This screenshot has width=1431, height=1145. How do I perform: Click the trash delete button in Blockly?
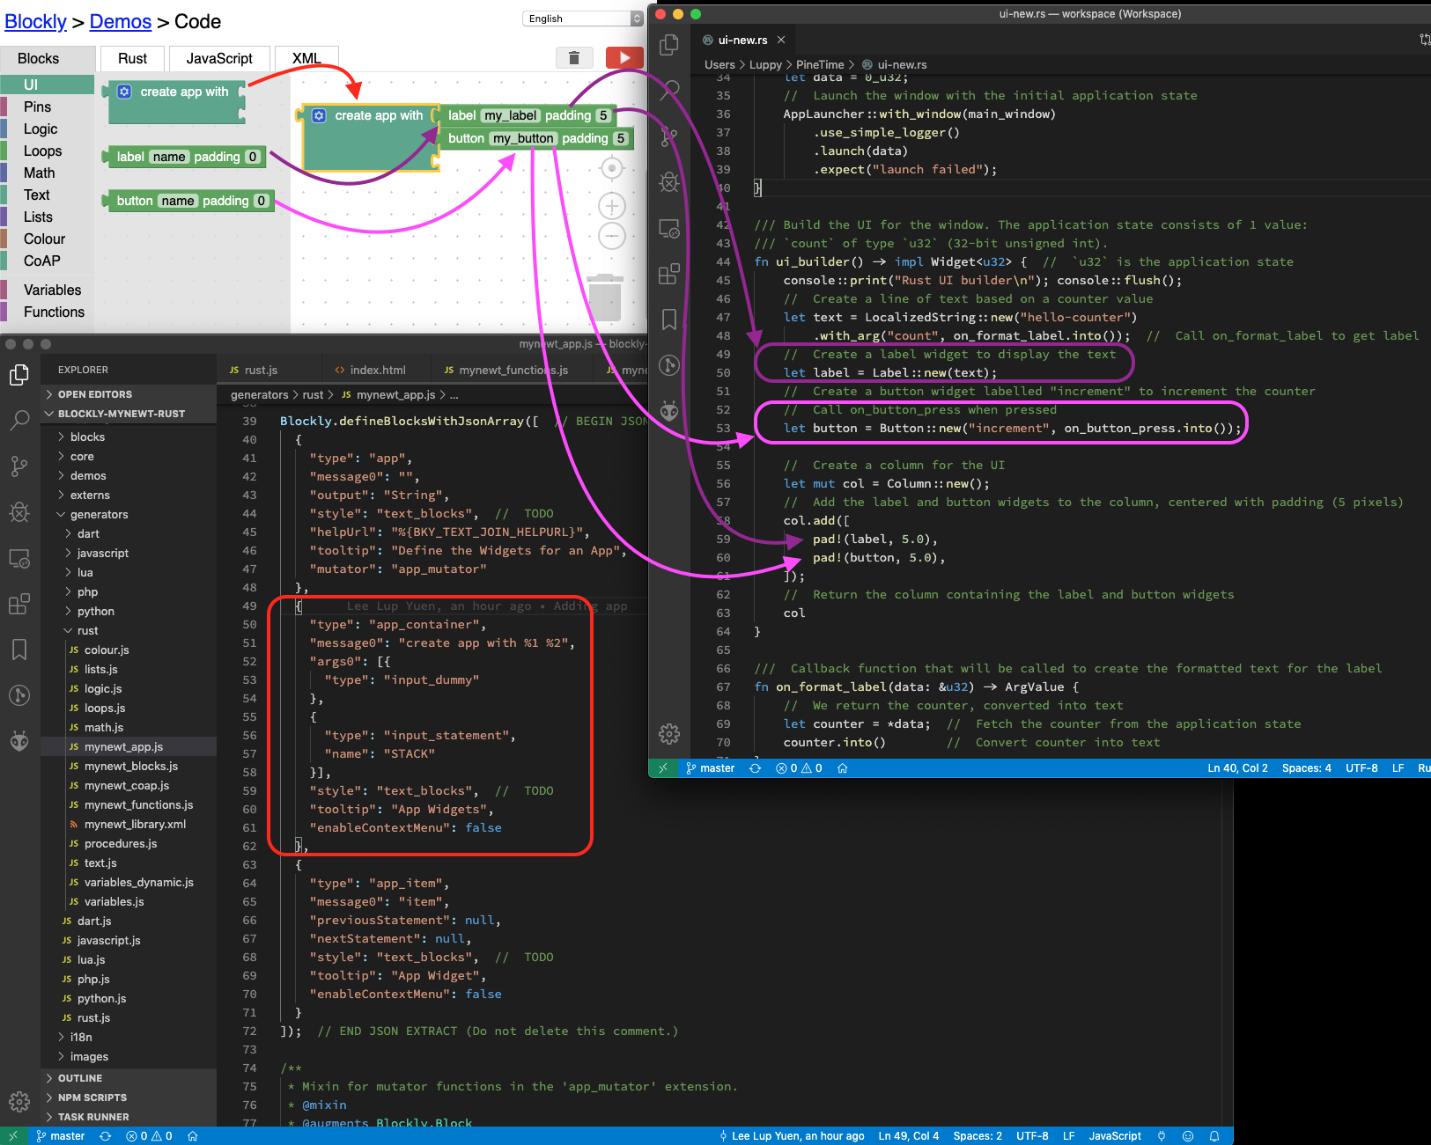click(x=574, y=58)
